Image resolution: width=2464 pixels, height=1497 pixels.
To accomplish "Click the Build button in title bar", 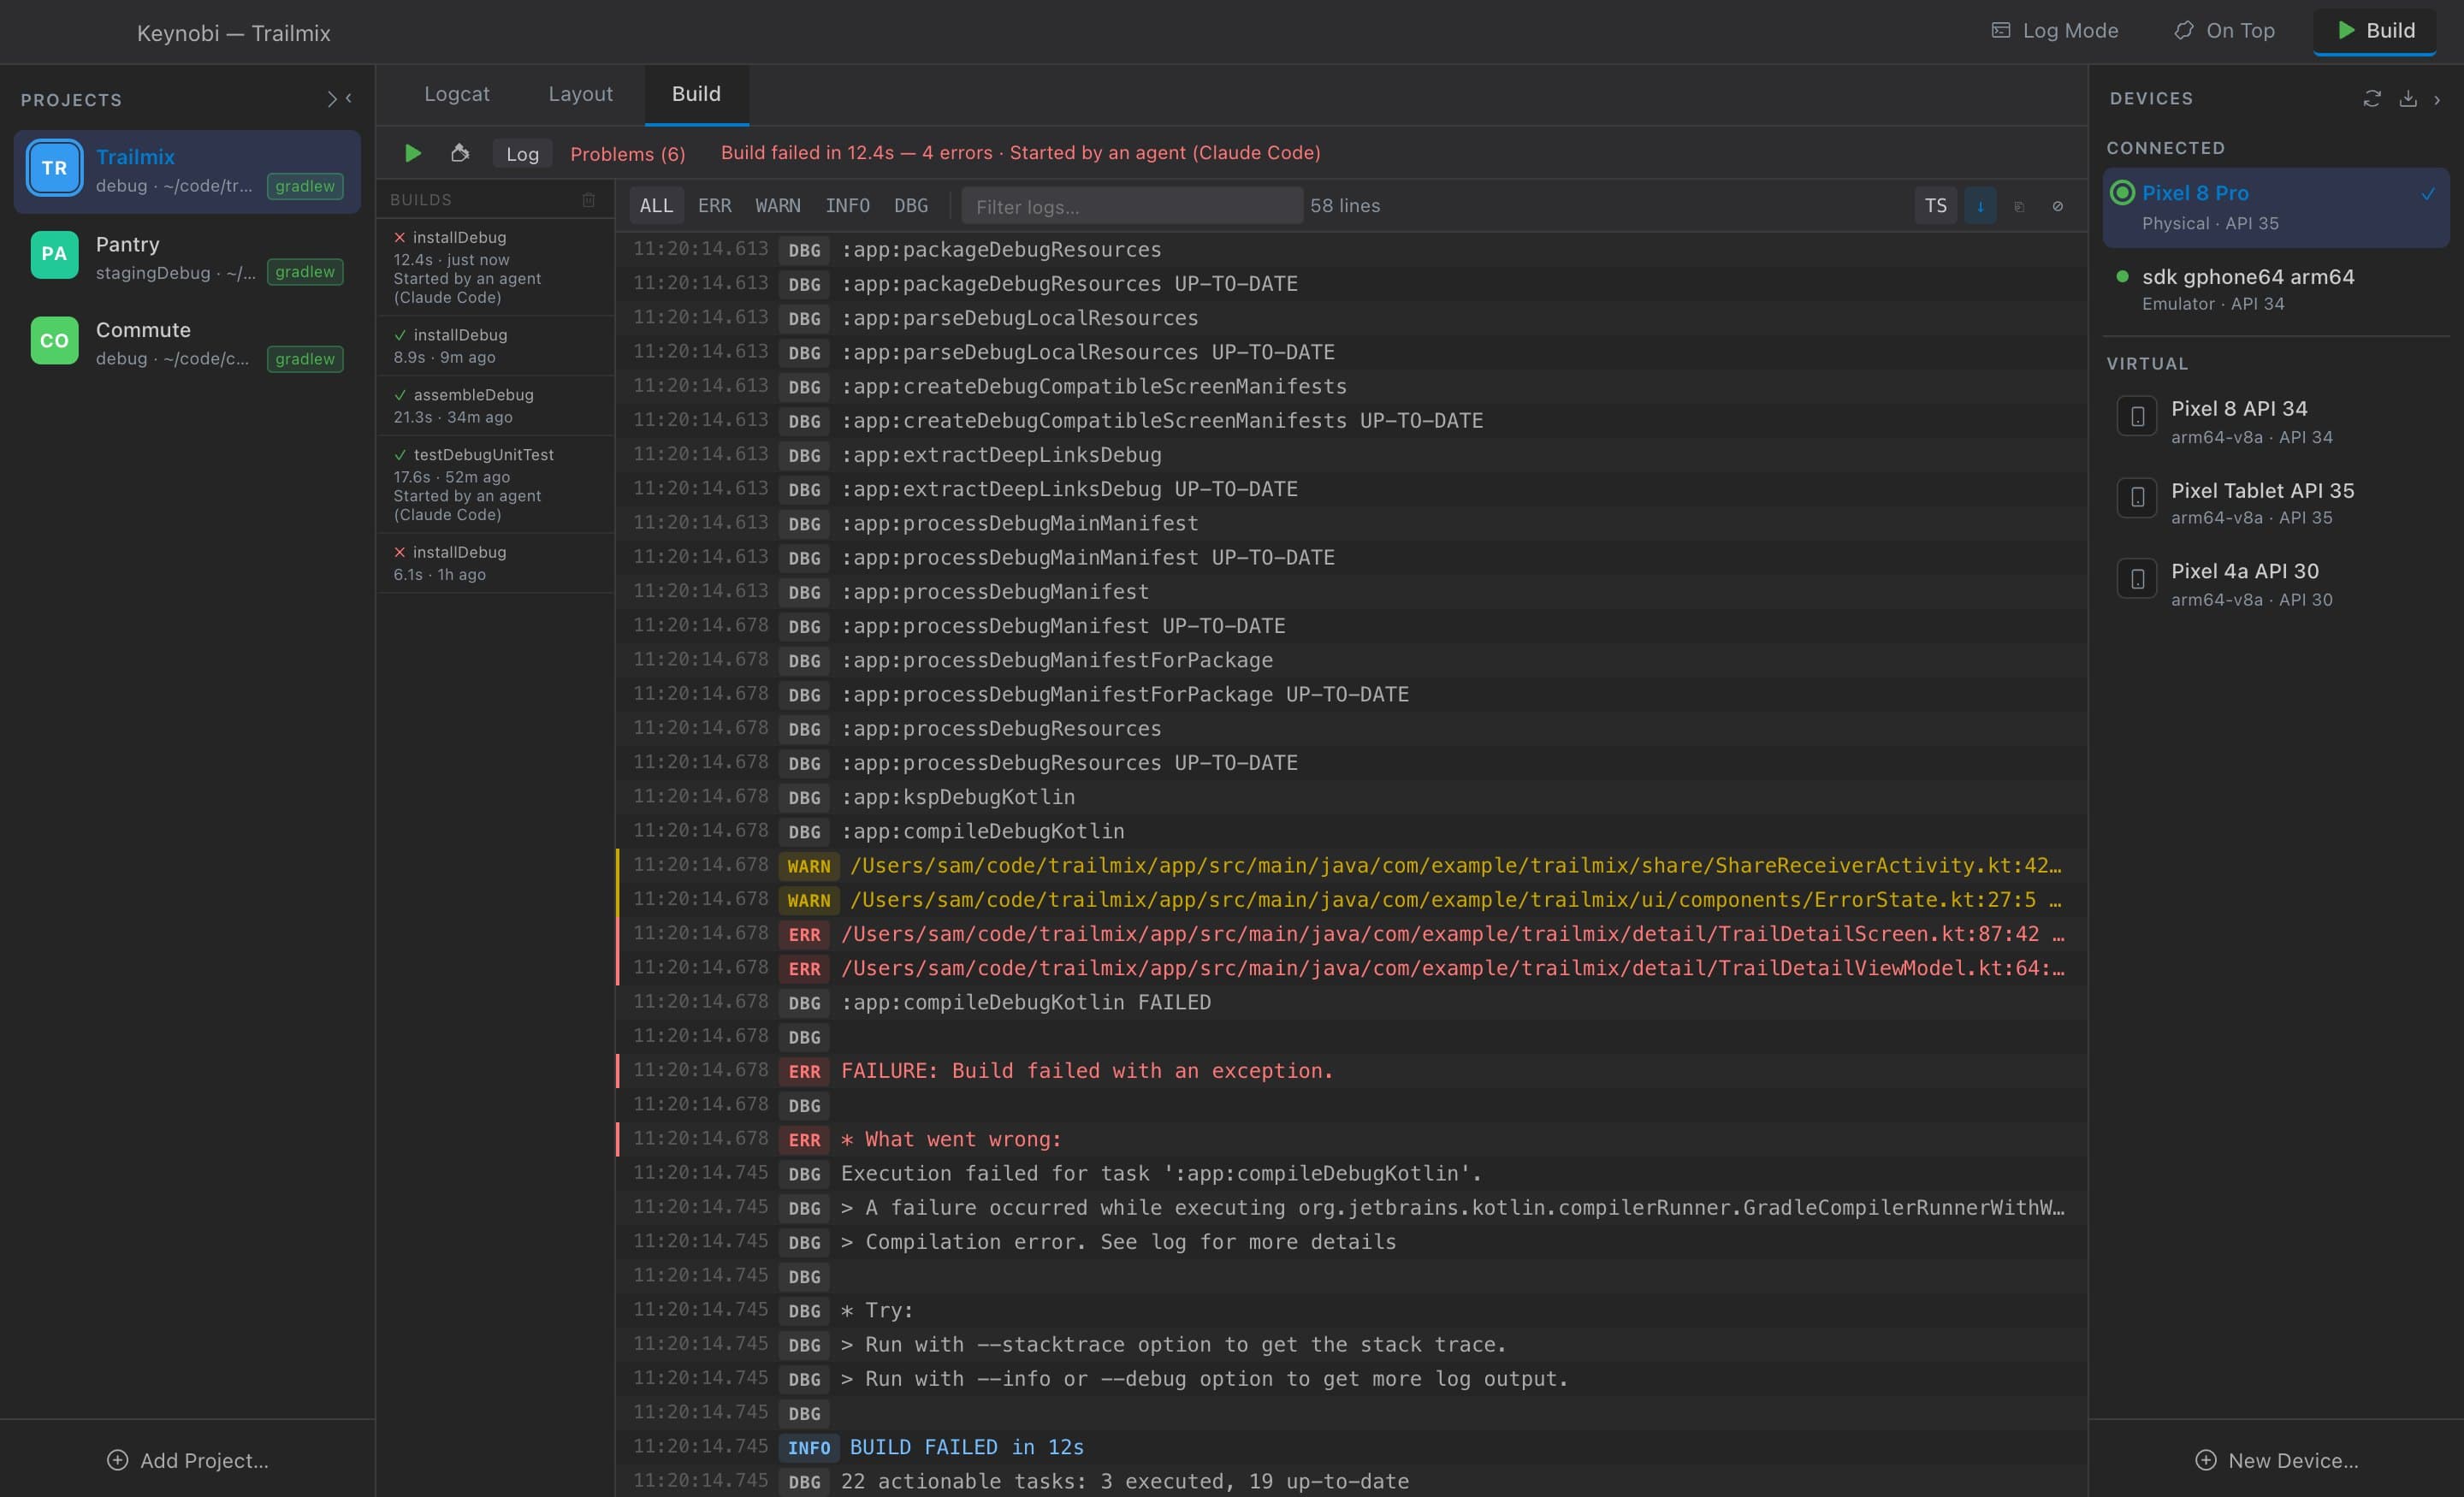I will pyautogui.click(x=2375, y=31).
